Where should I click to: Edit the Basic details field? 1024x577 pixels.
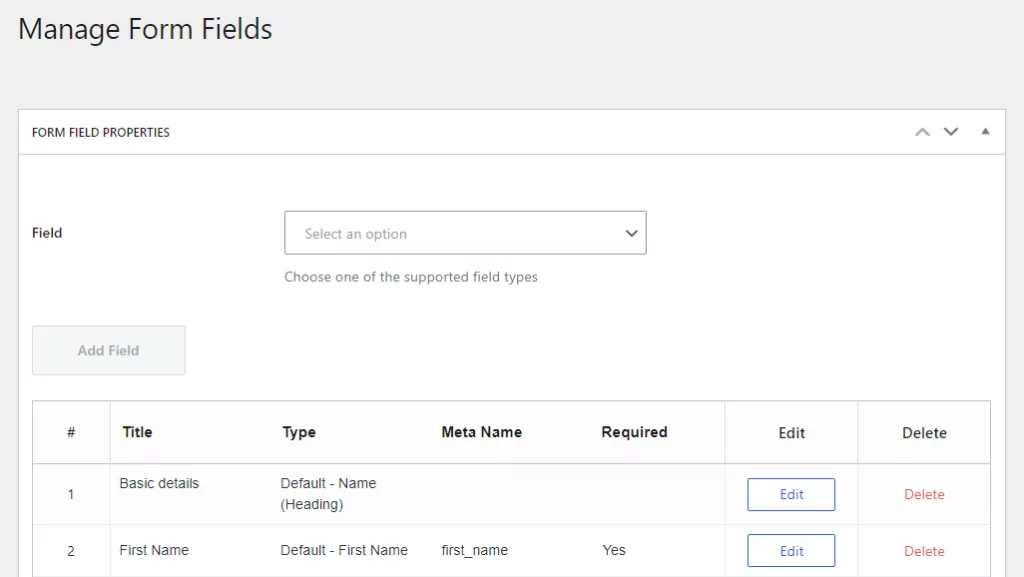point(791,494)
